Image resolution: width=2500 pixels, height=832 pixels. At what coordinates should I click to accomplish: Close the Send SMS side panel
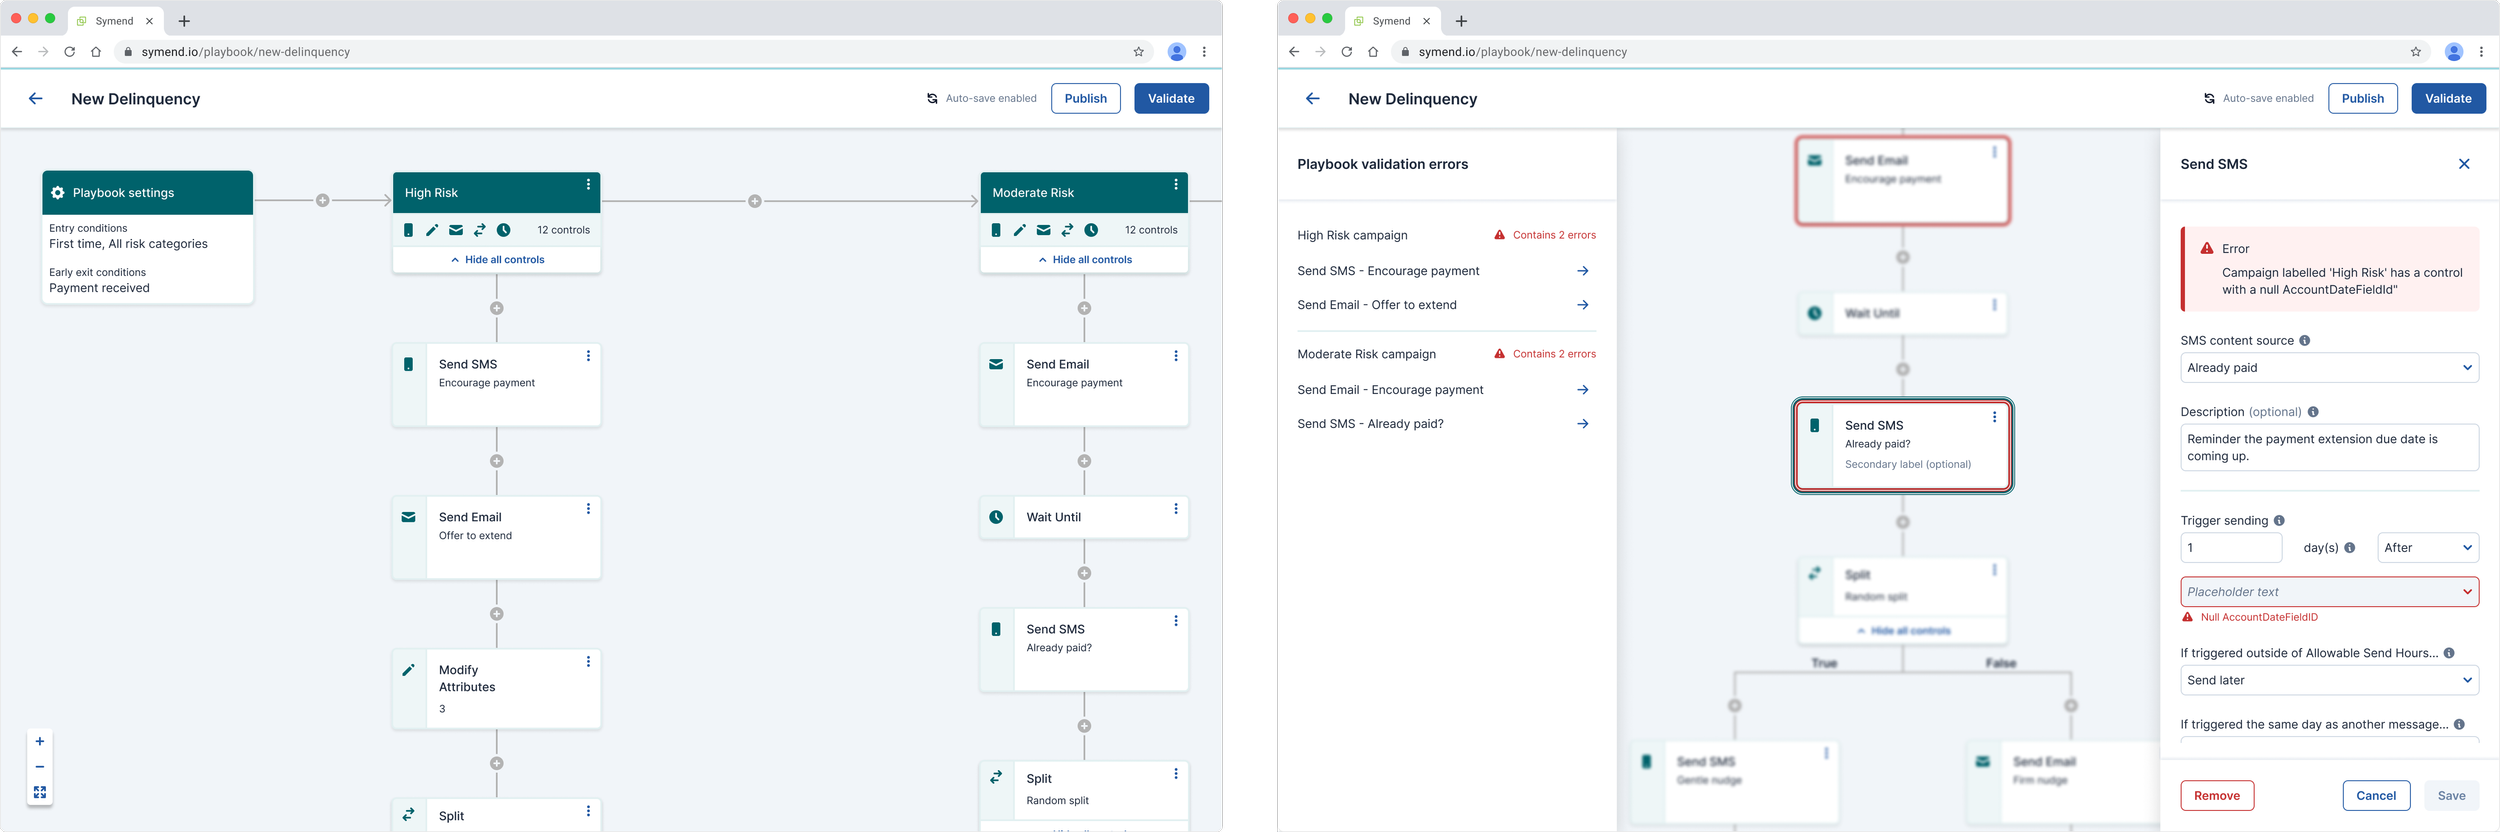pos(2464,164)
